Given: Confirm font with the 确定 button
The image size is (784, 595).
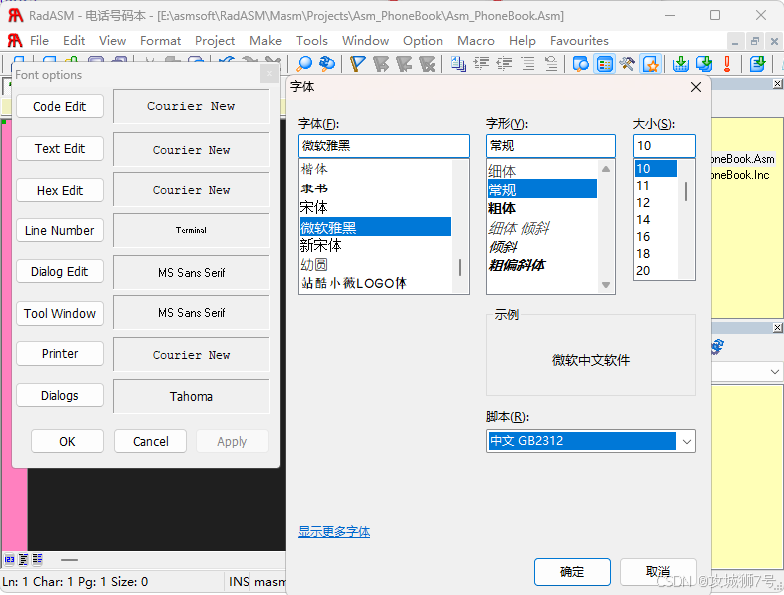Looking at the screenshot, I should (x=572, y=572).
